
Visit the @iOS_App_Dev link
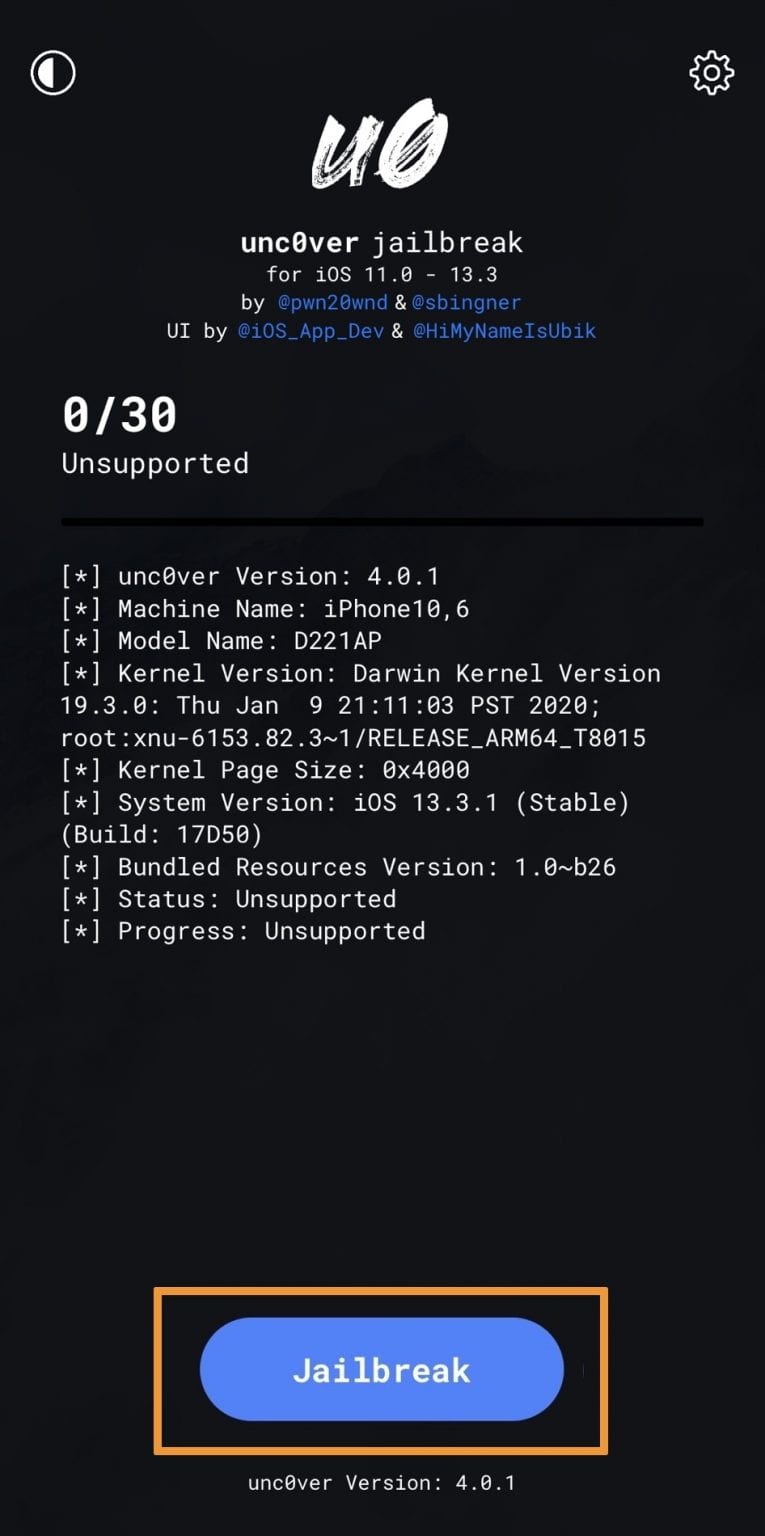pos(311,331)
